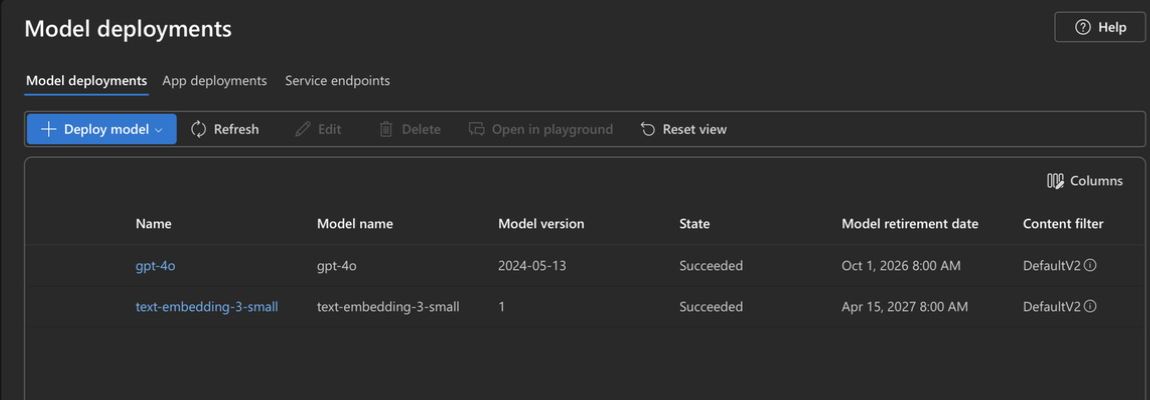The image size is (1150, 400).
Task: Click the Delete trash can icon
Action: pos(386,129)
